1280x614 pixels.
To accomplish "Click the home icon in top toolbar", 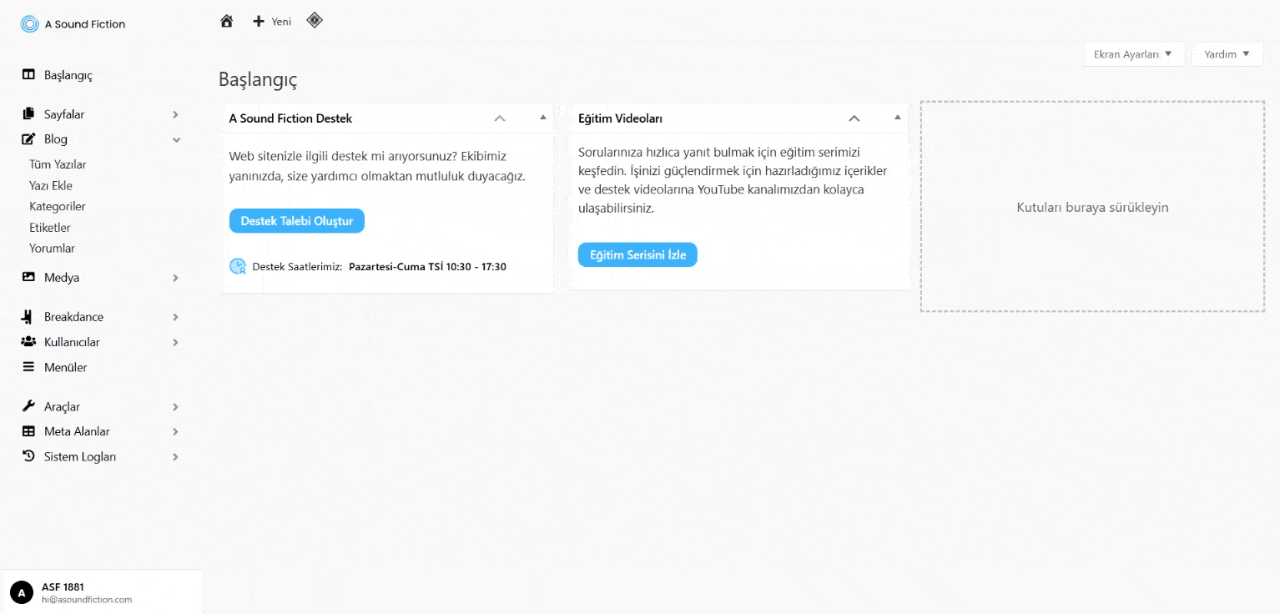I will point(226,20).
